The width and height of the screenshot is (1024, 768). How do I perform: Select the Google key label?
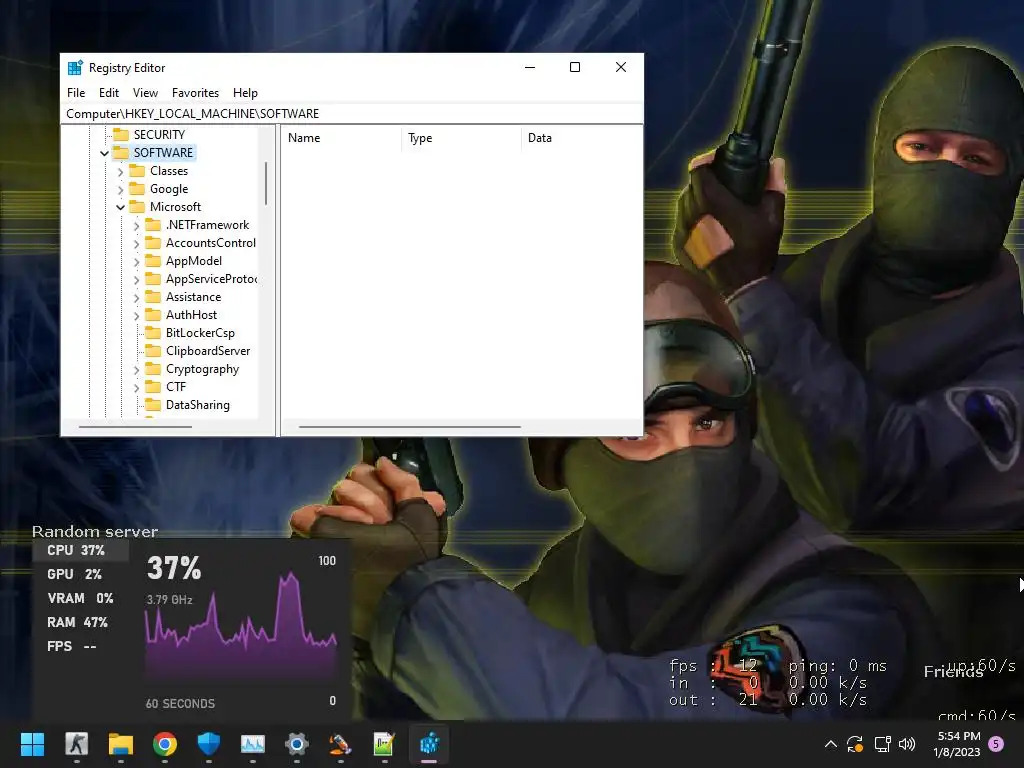[x=168, y=189]
